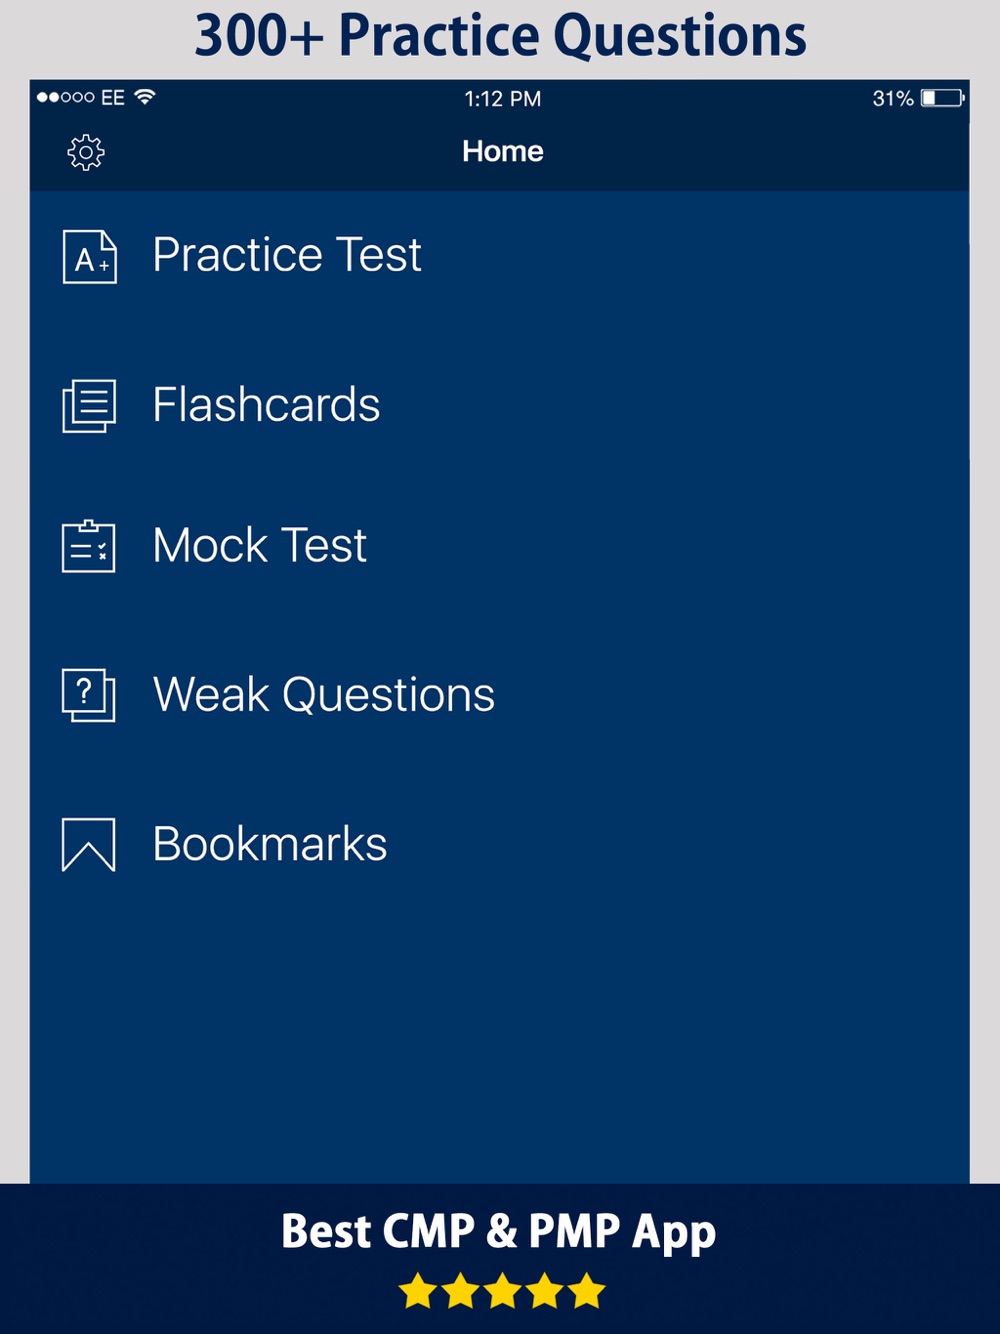This screenshot has width=1000, height=1334.
Task: Open settings via the gear icon
Action: coord(86,152)
